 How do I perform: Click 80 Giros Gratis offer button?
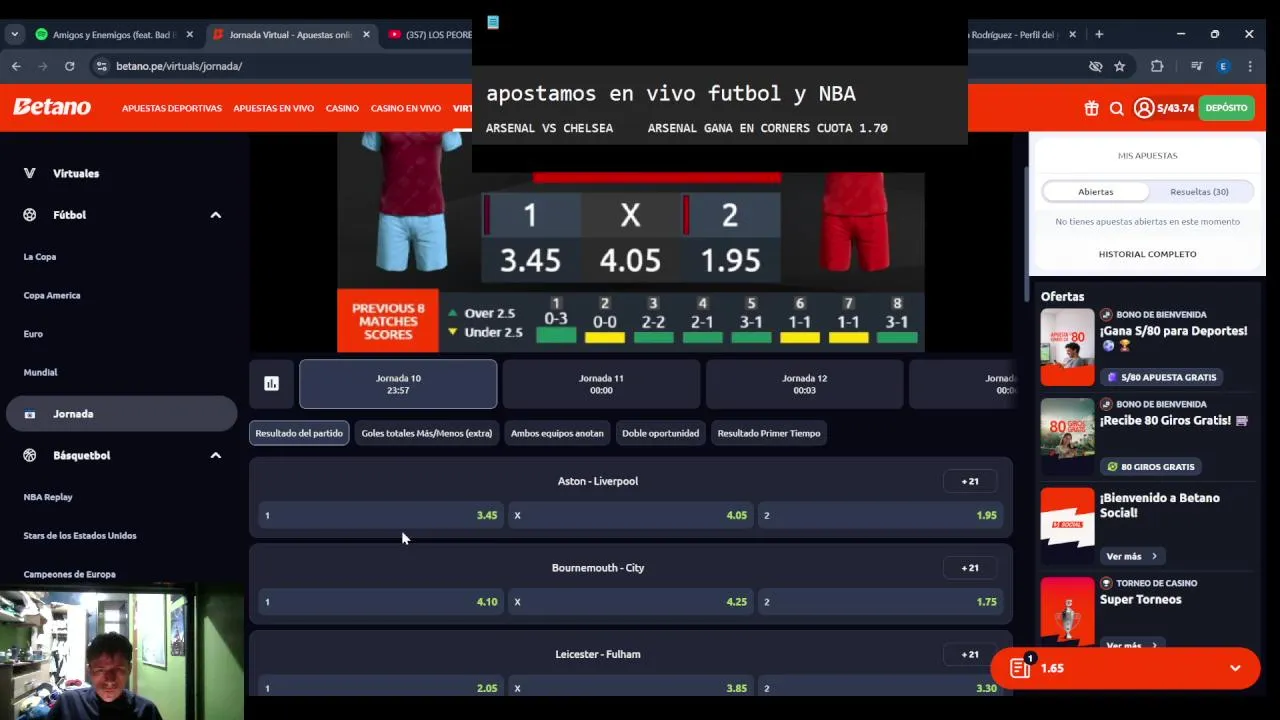point(1151,467)
